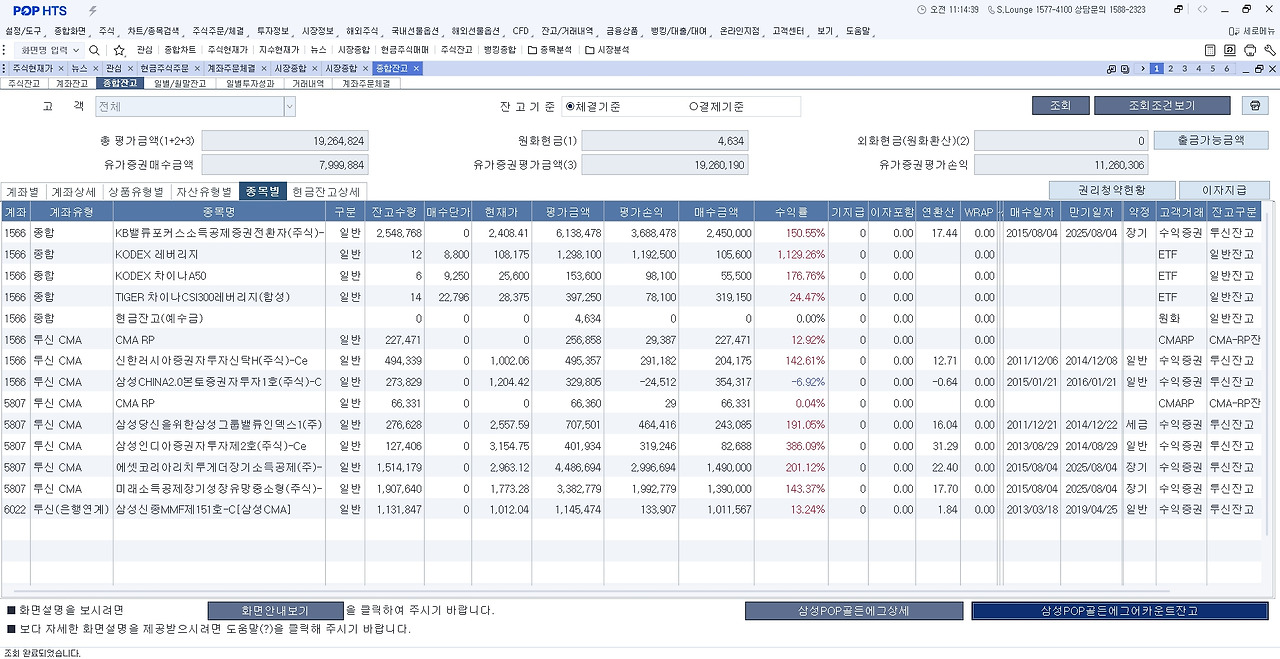
Task: Open the calculator icon in top-right toolbar
Action: click(x=1211, y=50)
